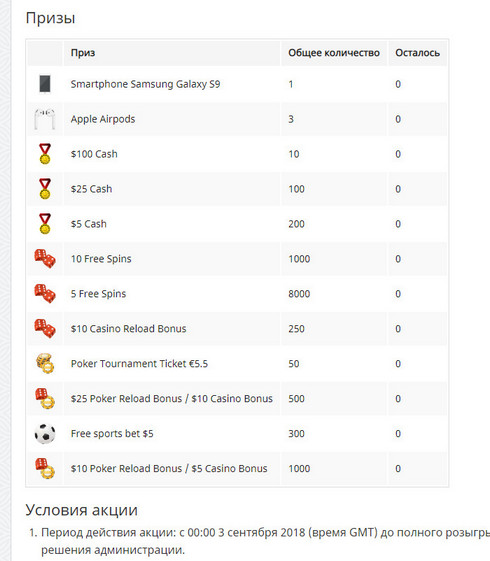Click the Samsung Galaxy S9 smartphone icon
The image size is (490, 561).
(x=45, y=84)
